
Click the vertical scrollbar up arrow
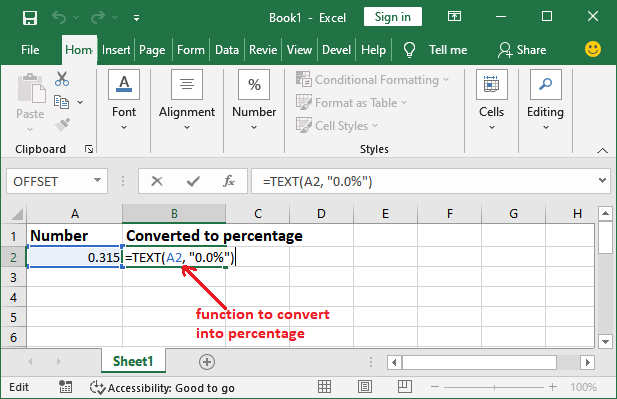(x=605, y=214)
